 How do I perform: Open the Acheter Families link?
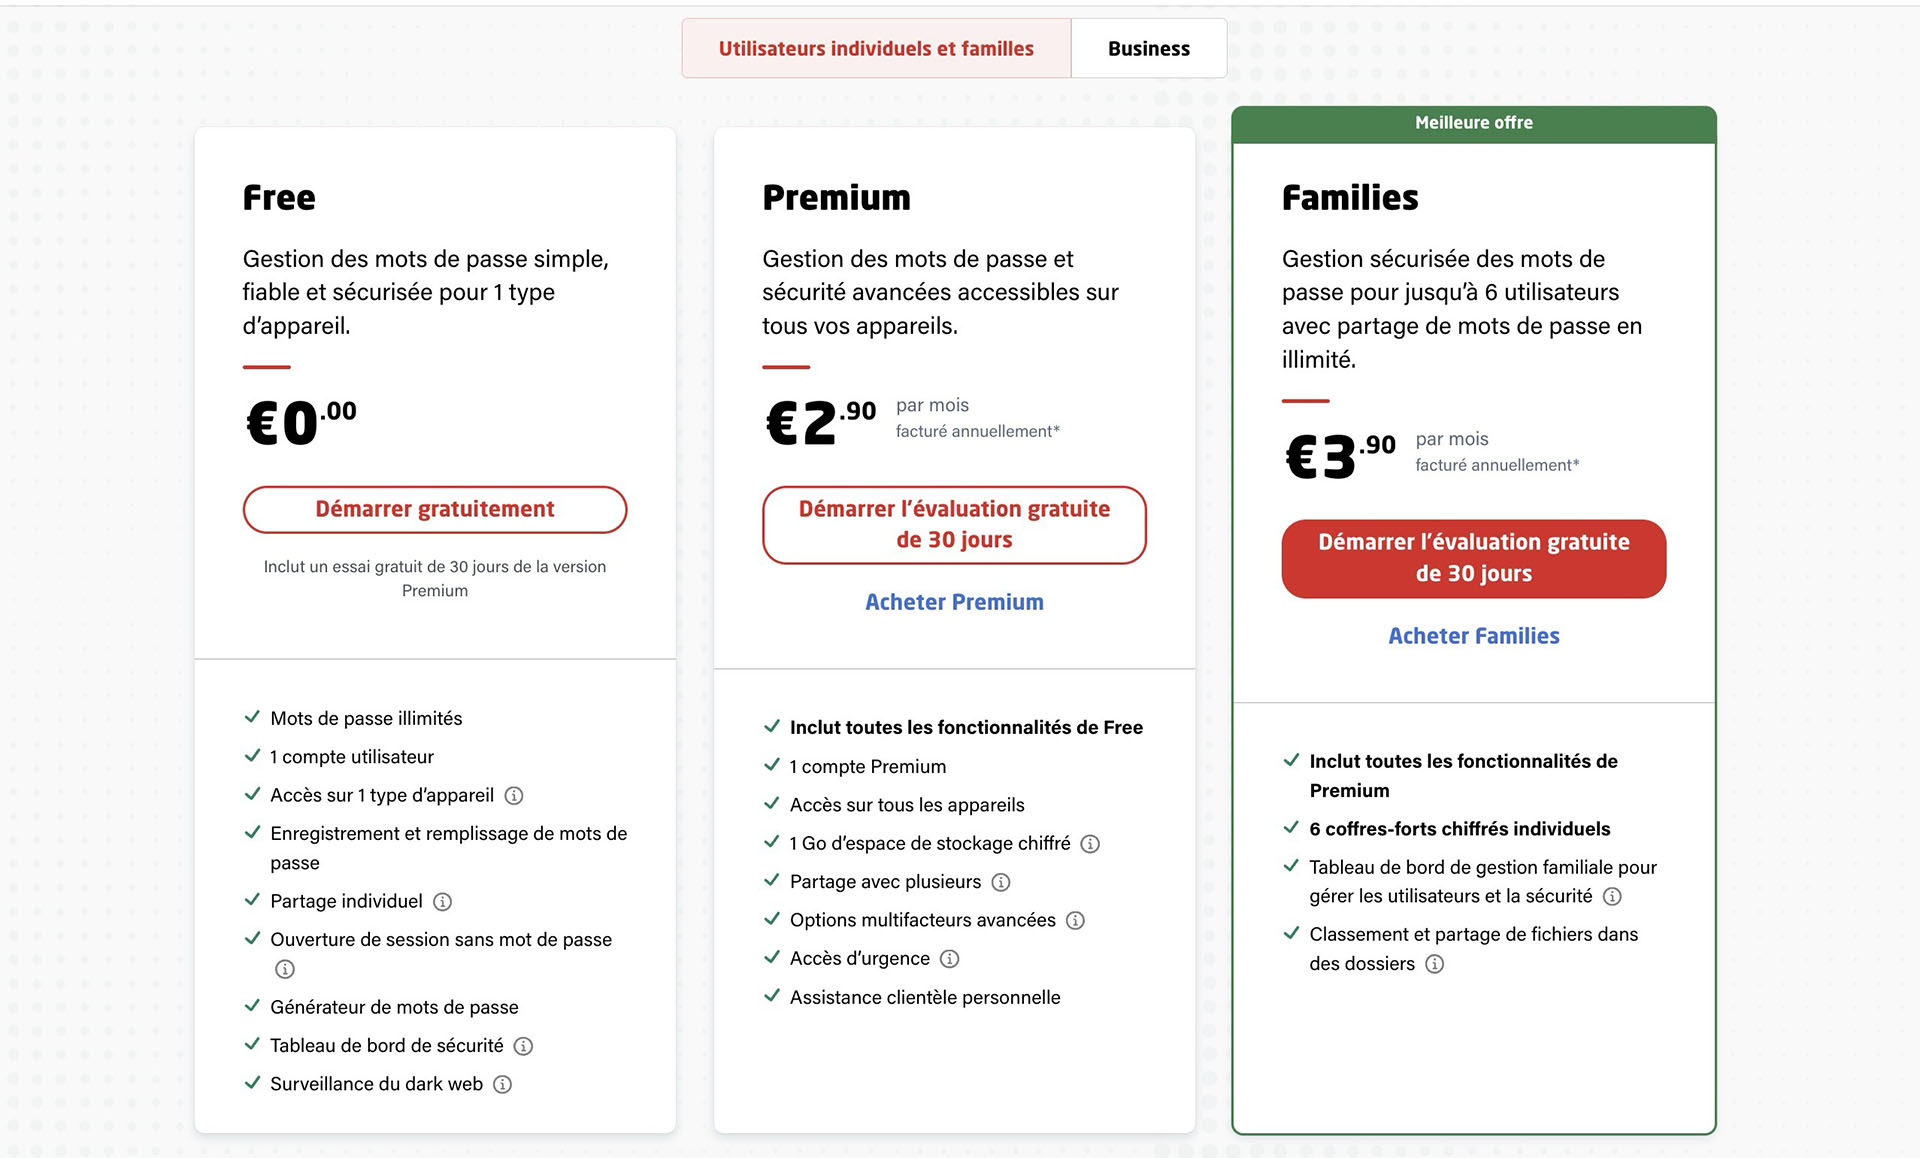tap(1474, 636)
